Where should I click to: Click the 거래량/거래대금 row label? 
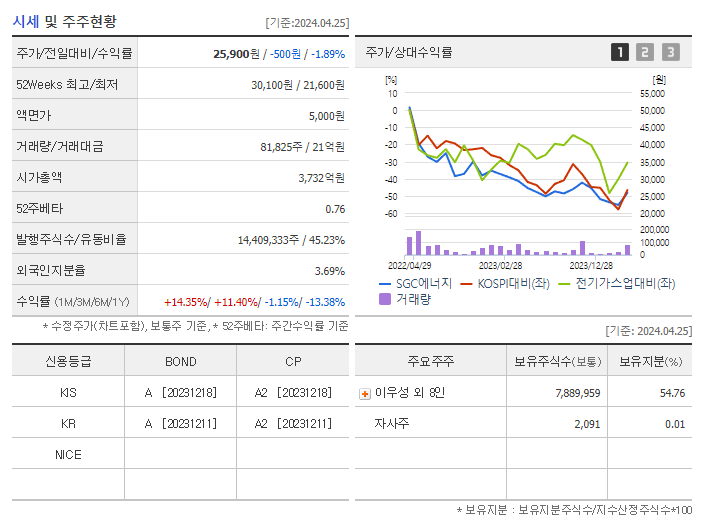[60, 146]
